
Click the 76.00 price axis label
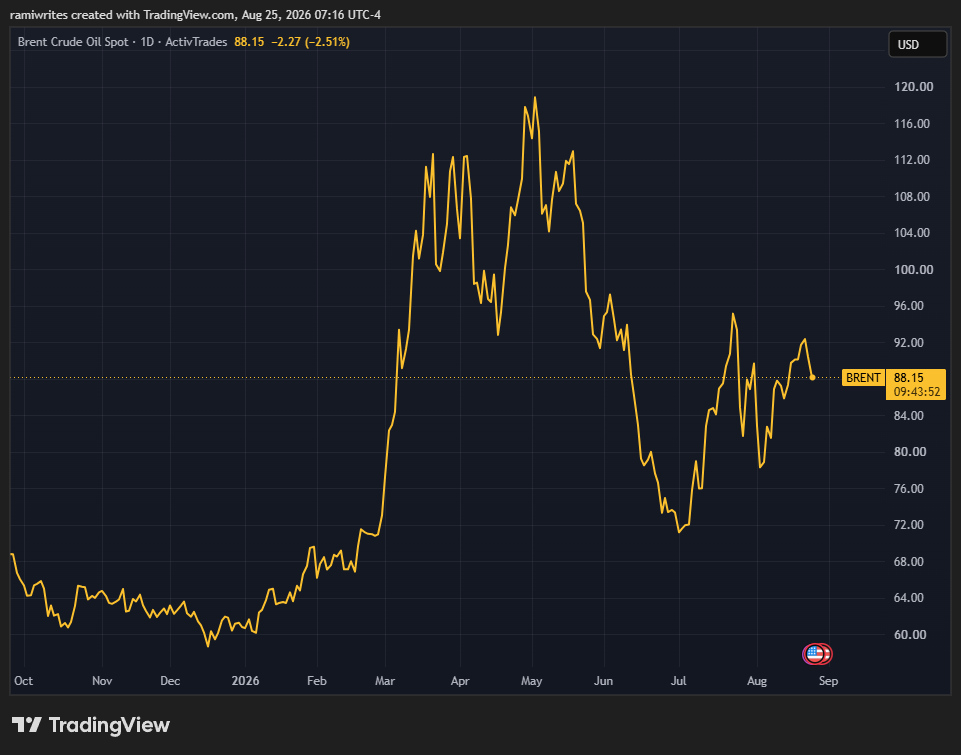[x=909, y=488]
